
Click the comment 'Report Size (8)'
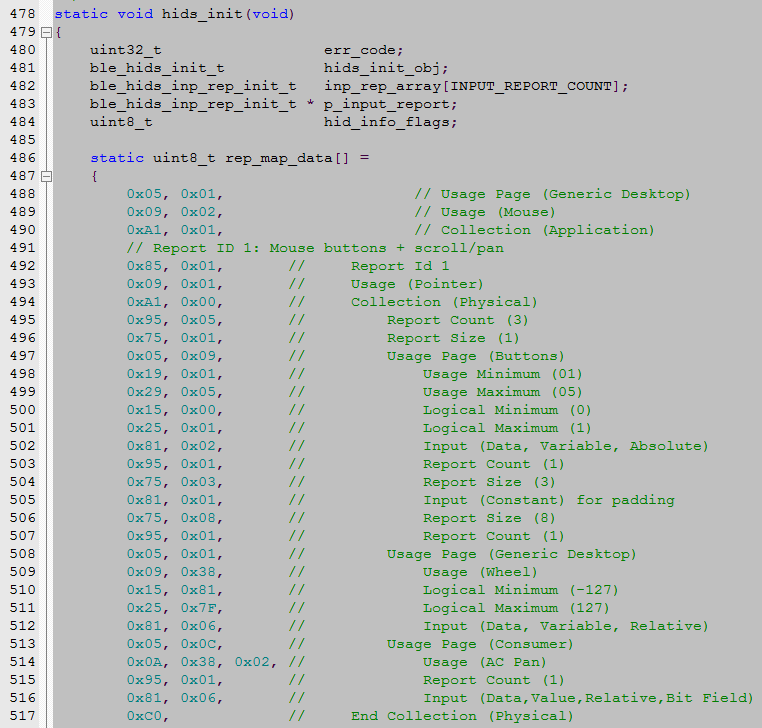pos(489,518)
